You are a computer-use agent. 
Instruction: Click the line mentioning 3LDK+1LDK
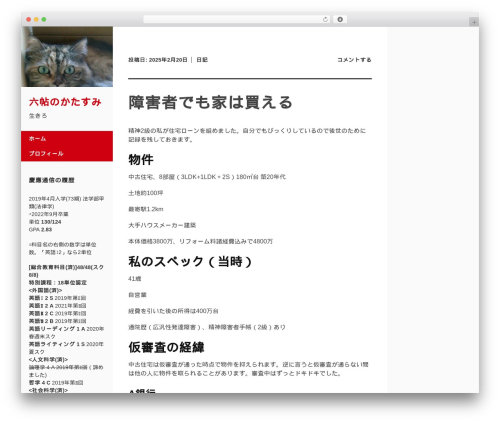[207, 177]
